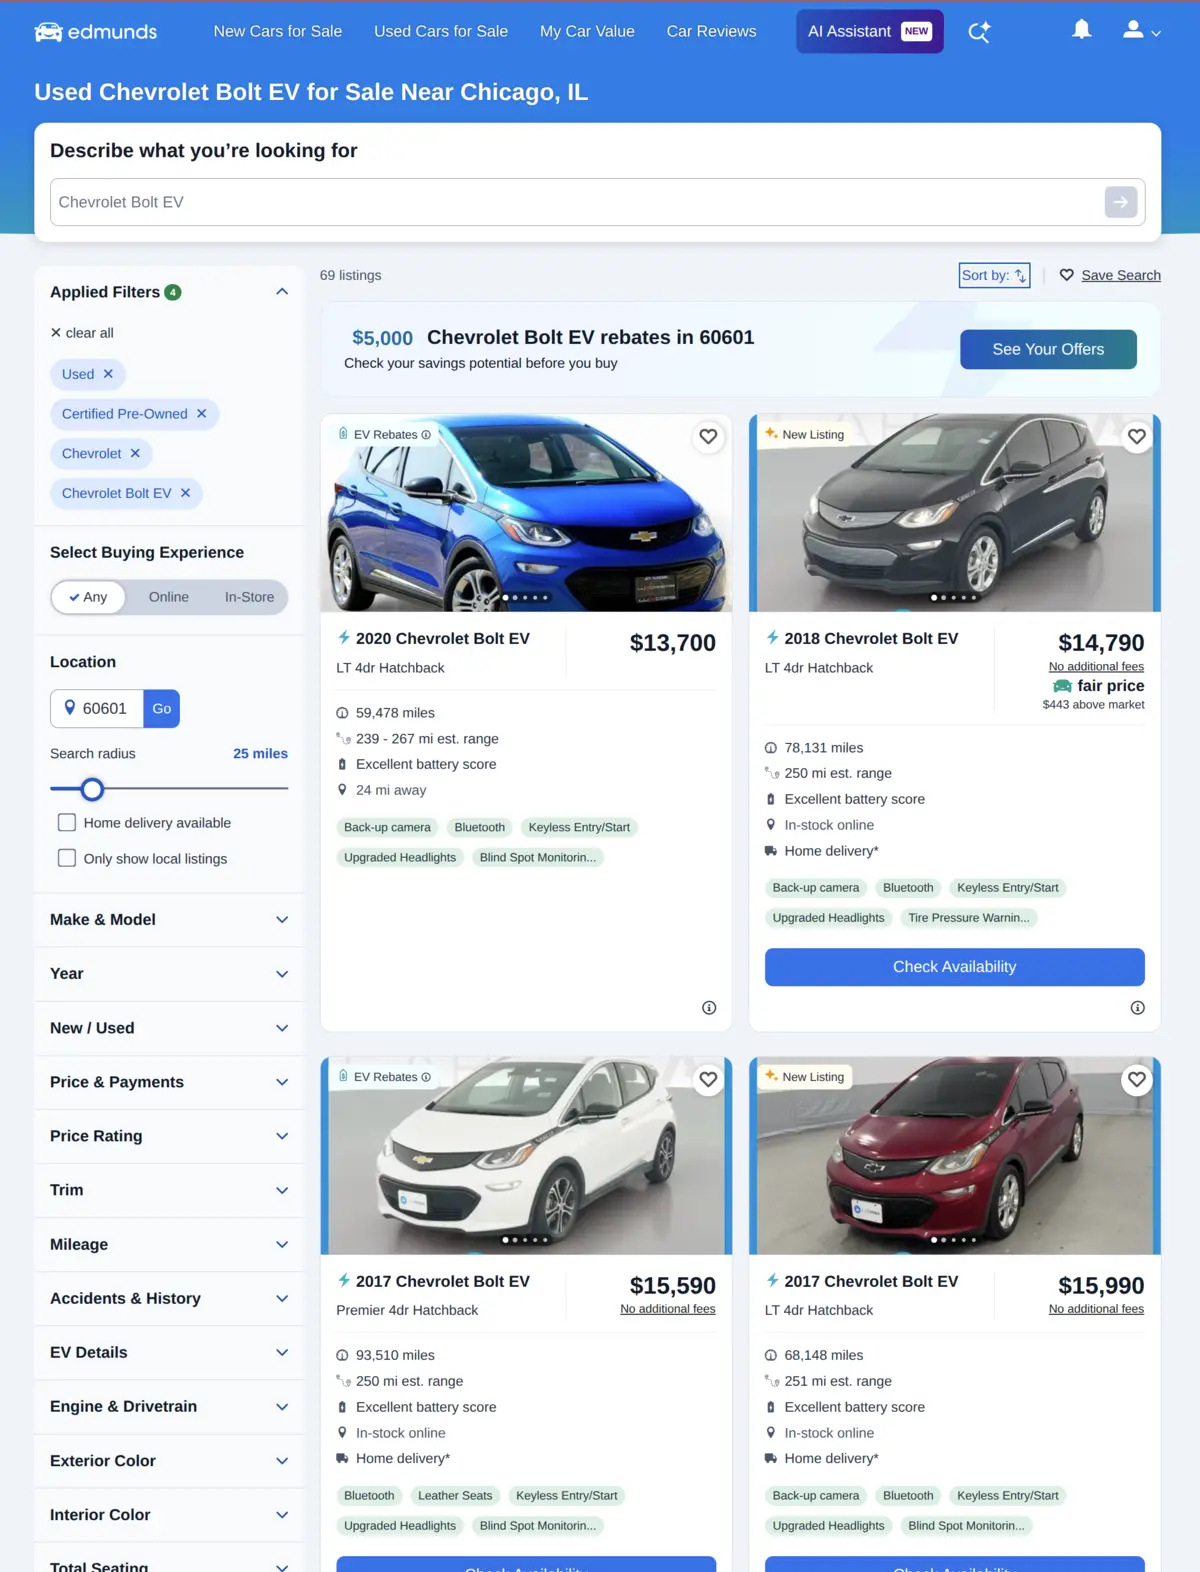This screenshot has width=1200, height=1572.
Task: Open info icon on 2020 Bolt EV card
Action: [709, 1008]
